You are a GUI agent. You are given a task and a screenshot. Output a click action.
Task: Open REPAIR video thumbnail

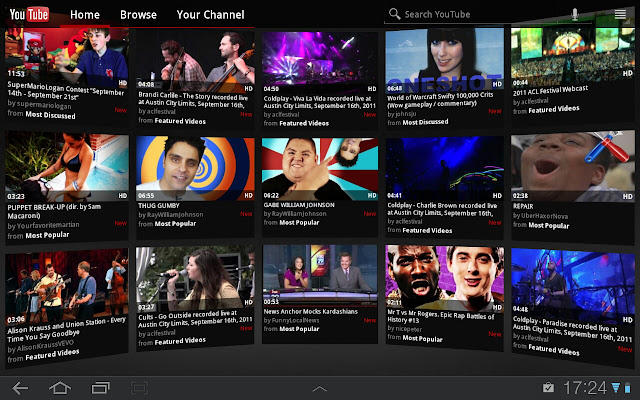click(x=573, y=167)
